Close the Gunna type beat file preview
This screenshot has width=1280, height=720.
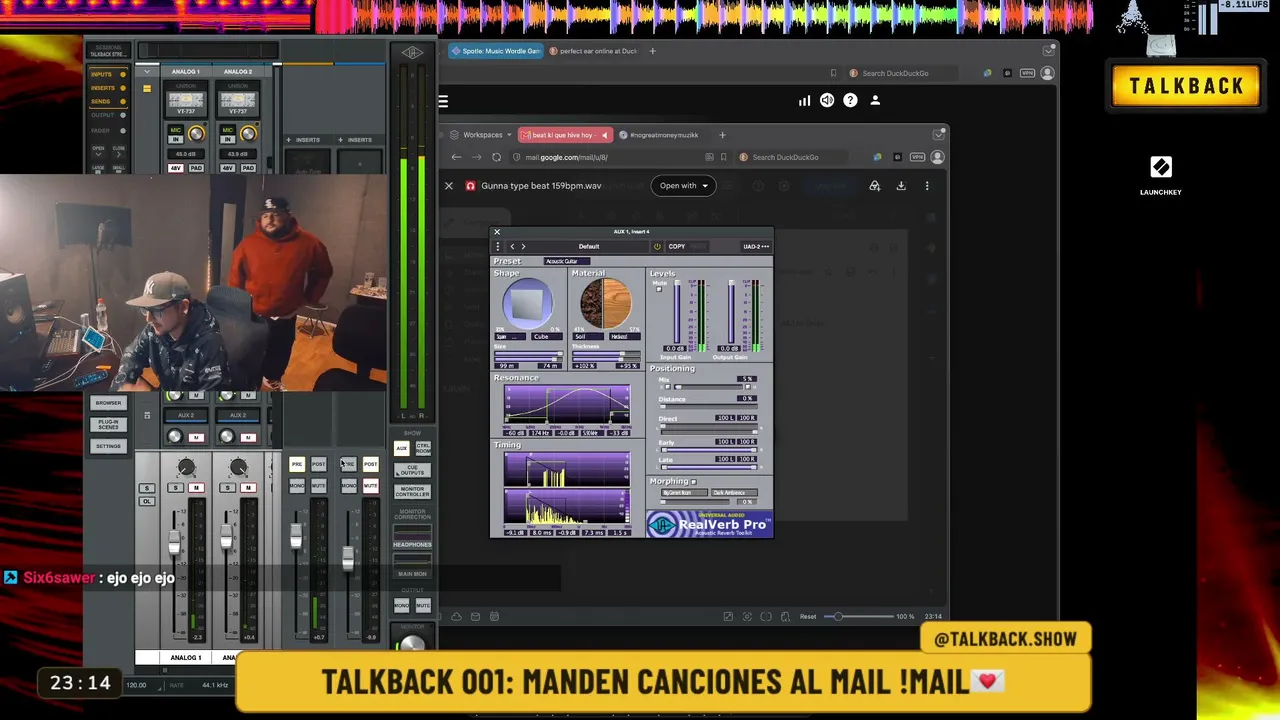(449, 186)
